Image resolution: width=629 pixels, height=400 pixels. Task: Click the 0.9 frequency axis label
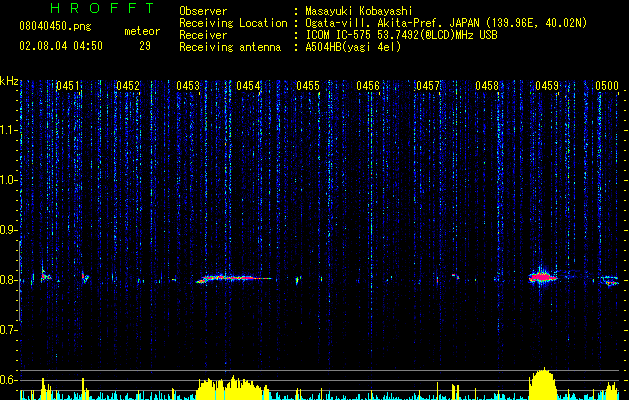click(7, 230)
